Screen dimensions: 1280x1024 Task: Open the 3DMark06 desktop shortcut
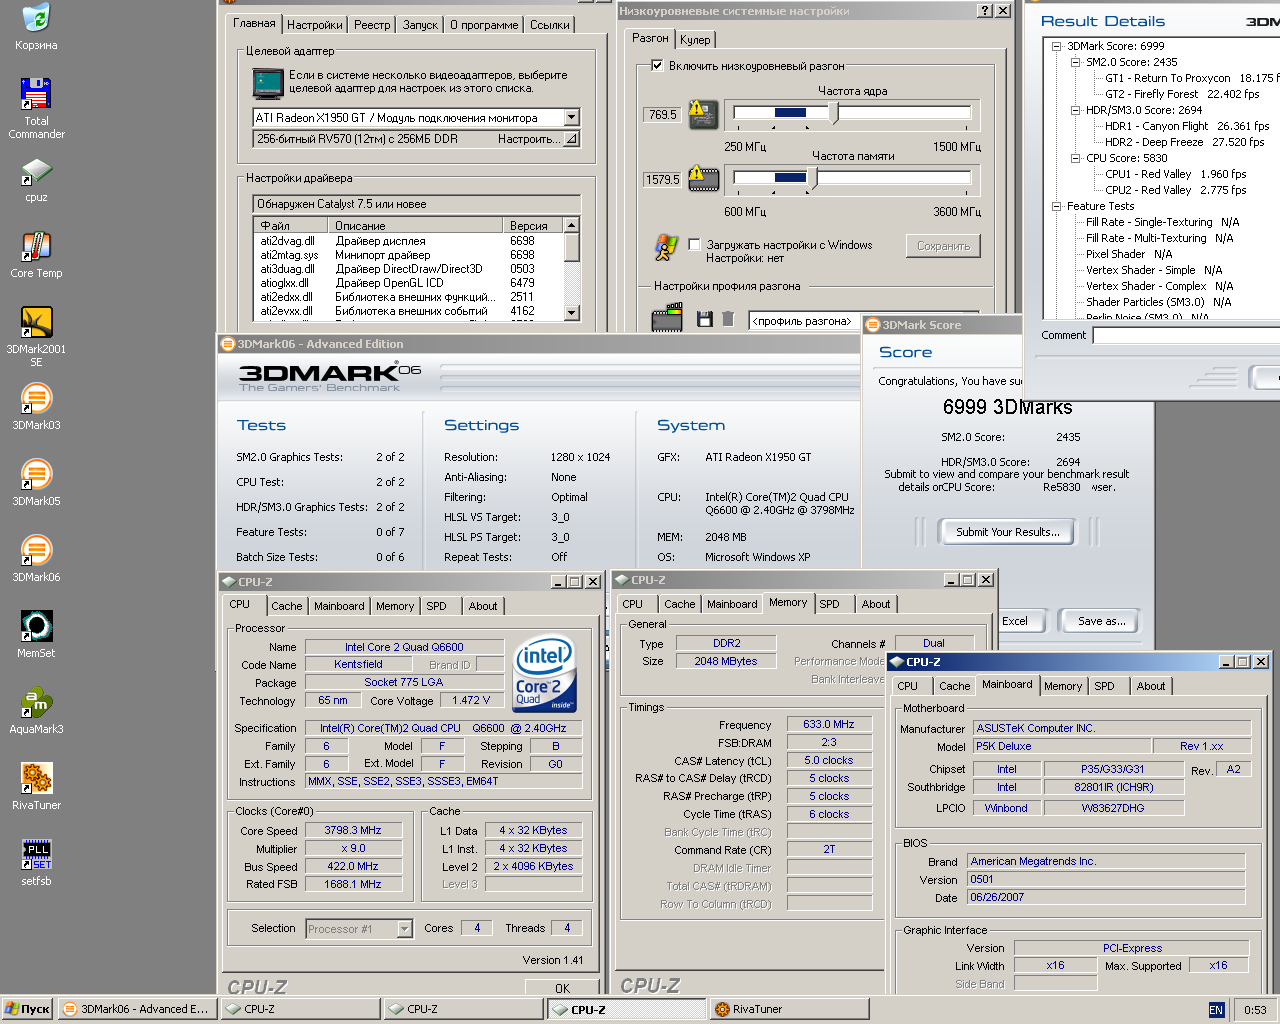[x=36, y=559]
